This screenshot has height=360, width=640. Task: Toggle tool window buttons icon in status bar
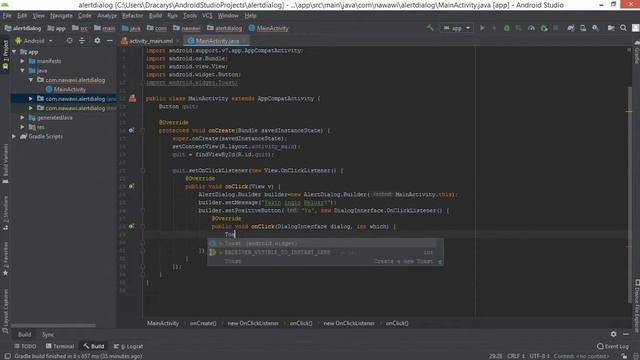(7, 356)
